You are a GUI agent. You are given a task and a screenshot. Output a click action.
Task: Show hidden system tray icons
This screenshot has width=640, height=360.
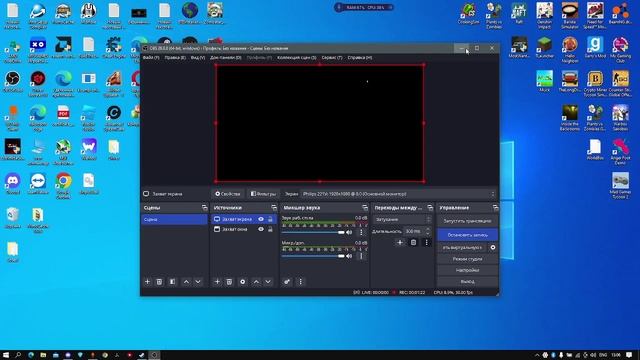click(x=537, y=355)
